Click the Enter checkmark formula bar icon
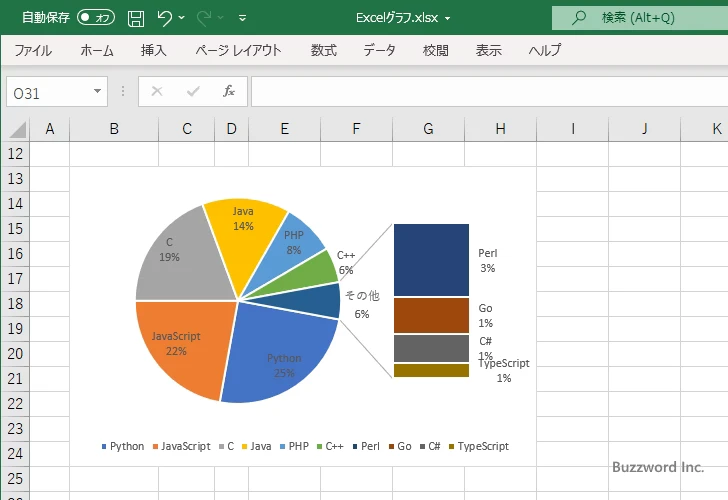The width and height of the screenshot is (728, 500). (x=193, y=91)
